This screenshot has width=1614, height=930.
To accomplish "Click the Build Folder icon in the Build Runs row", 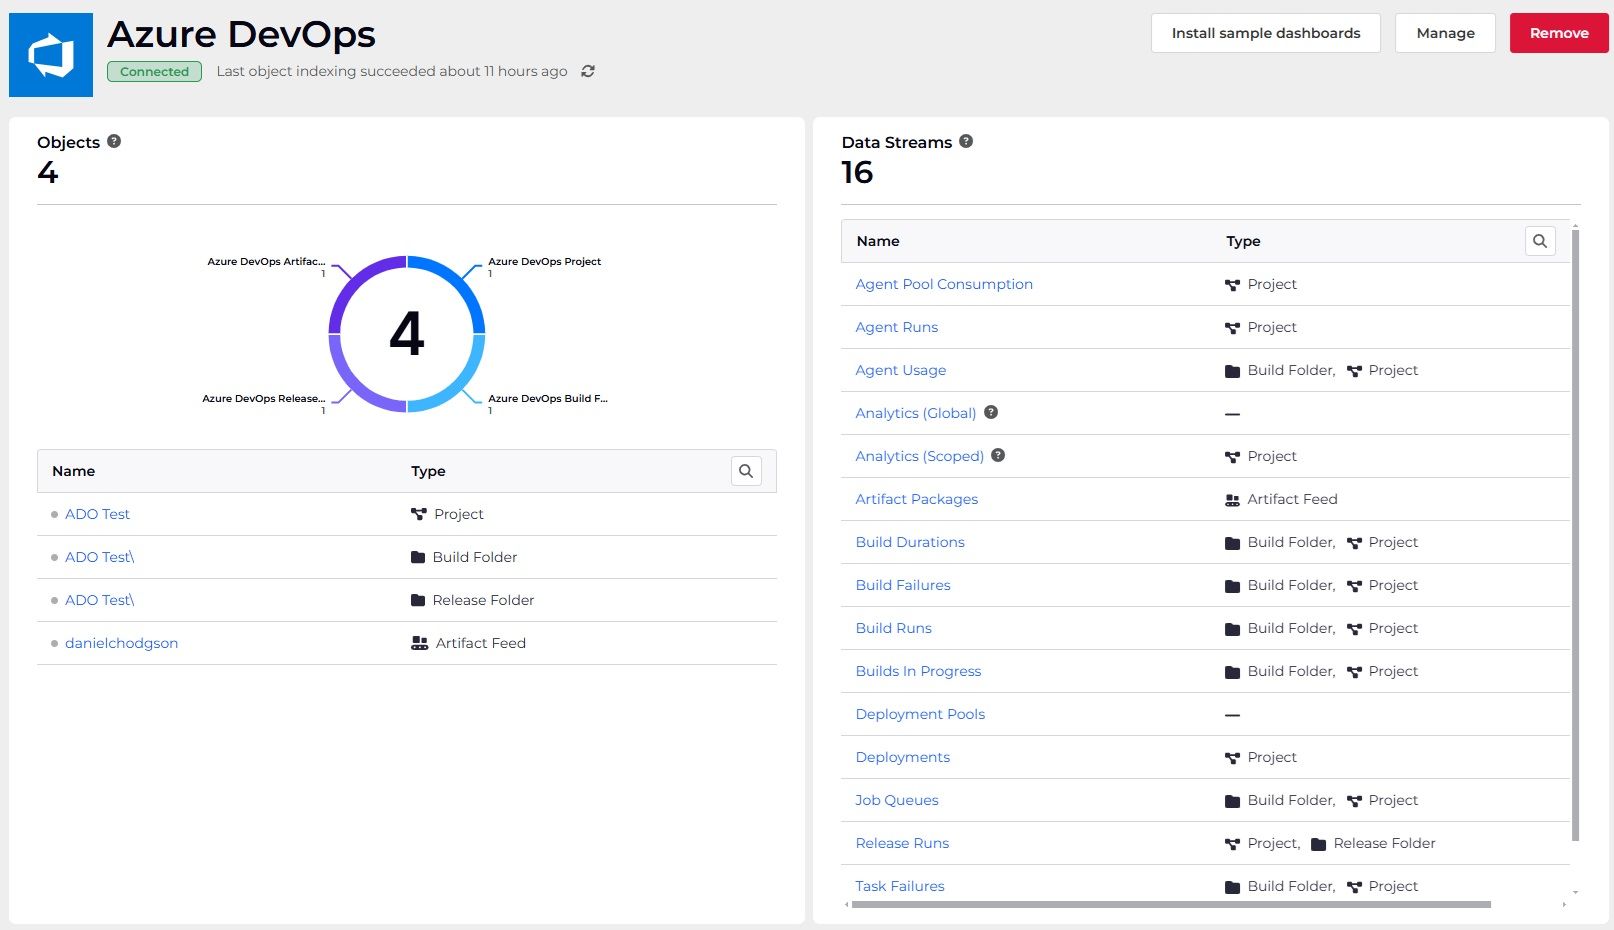I will click(x=1232, y=629).
